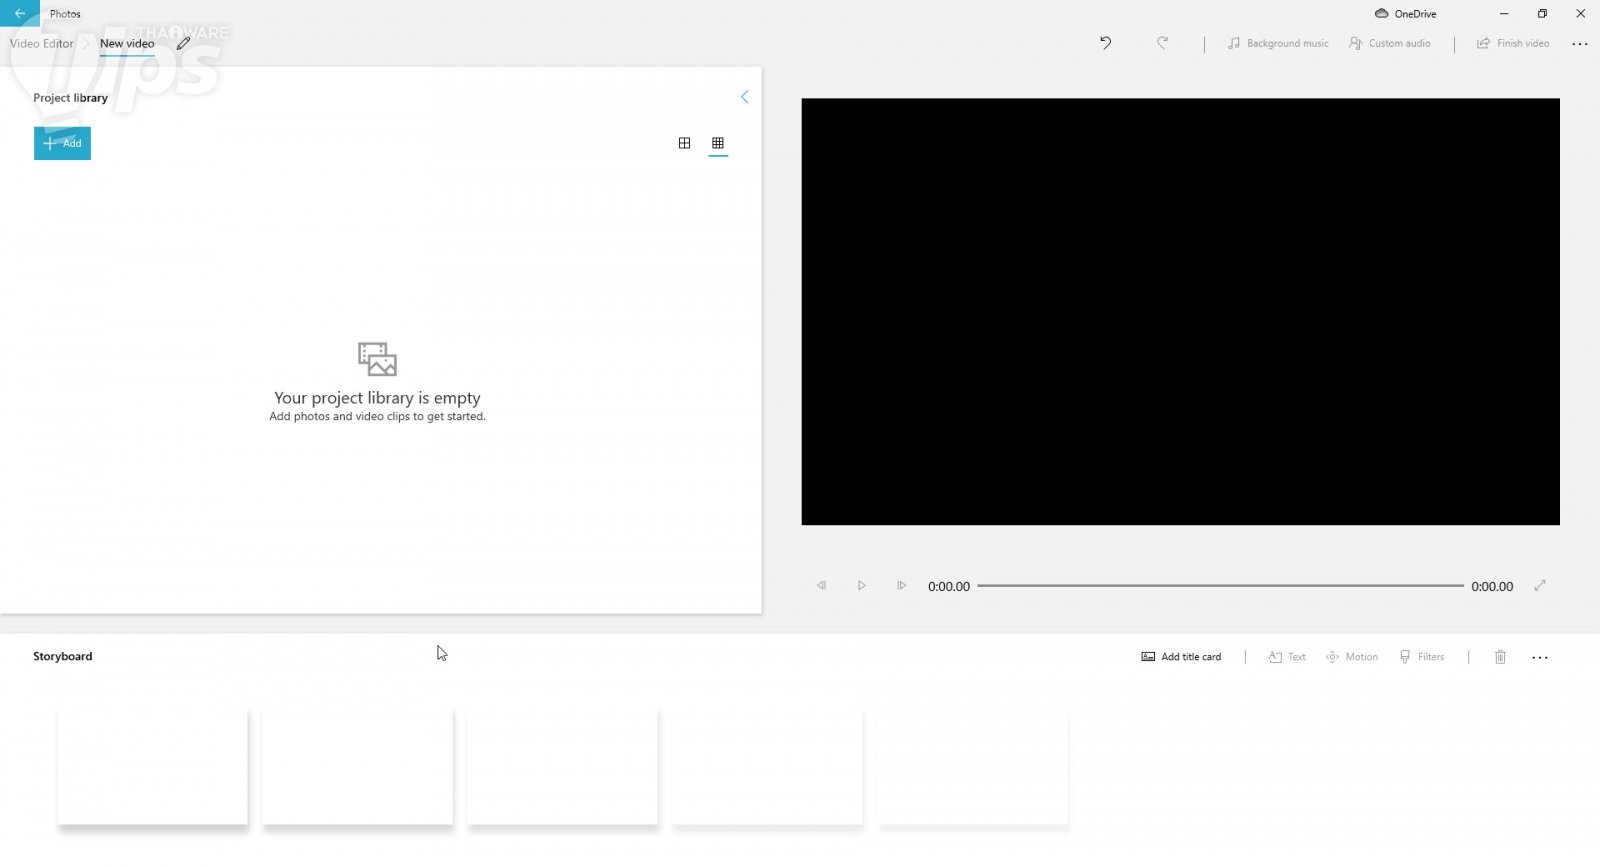The height and width of the screenshot is (867, 1600).
Task: Step back one frame in preview
Action: pyautogui.click(x=821, y=586)
